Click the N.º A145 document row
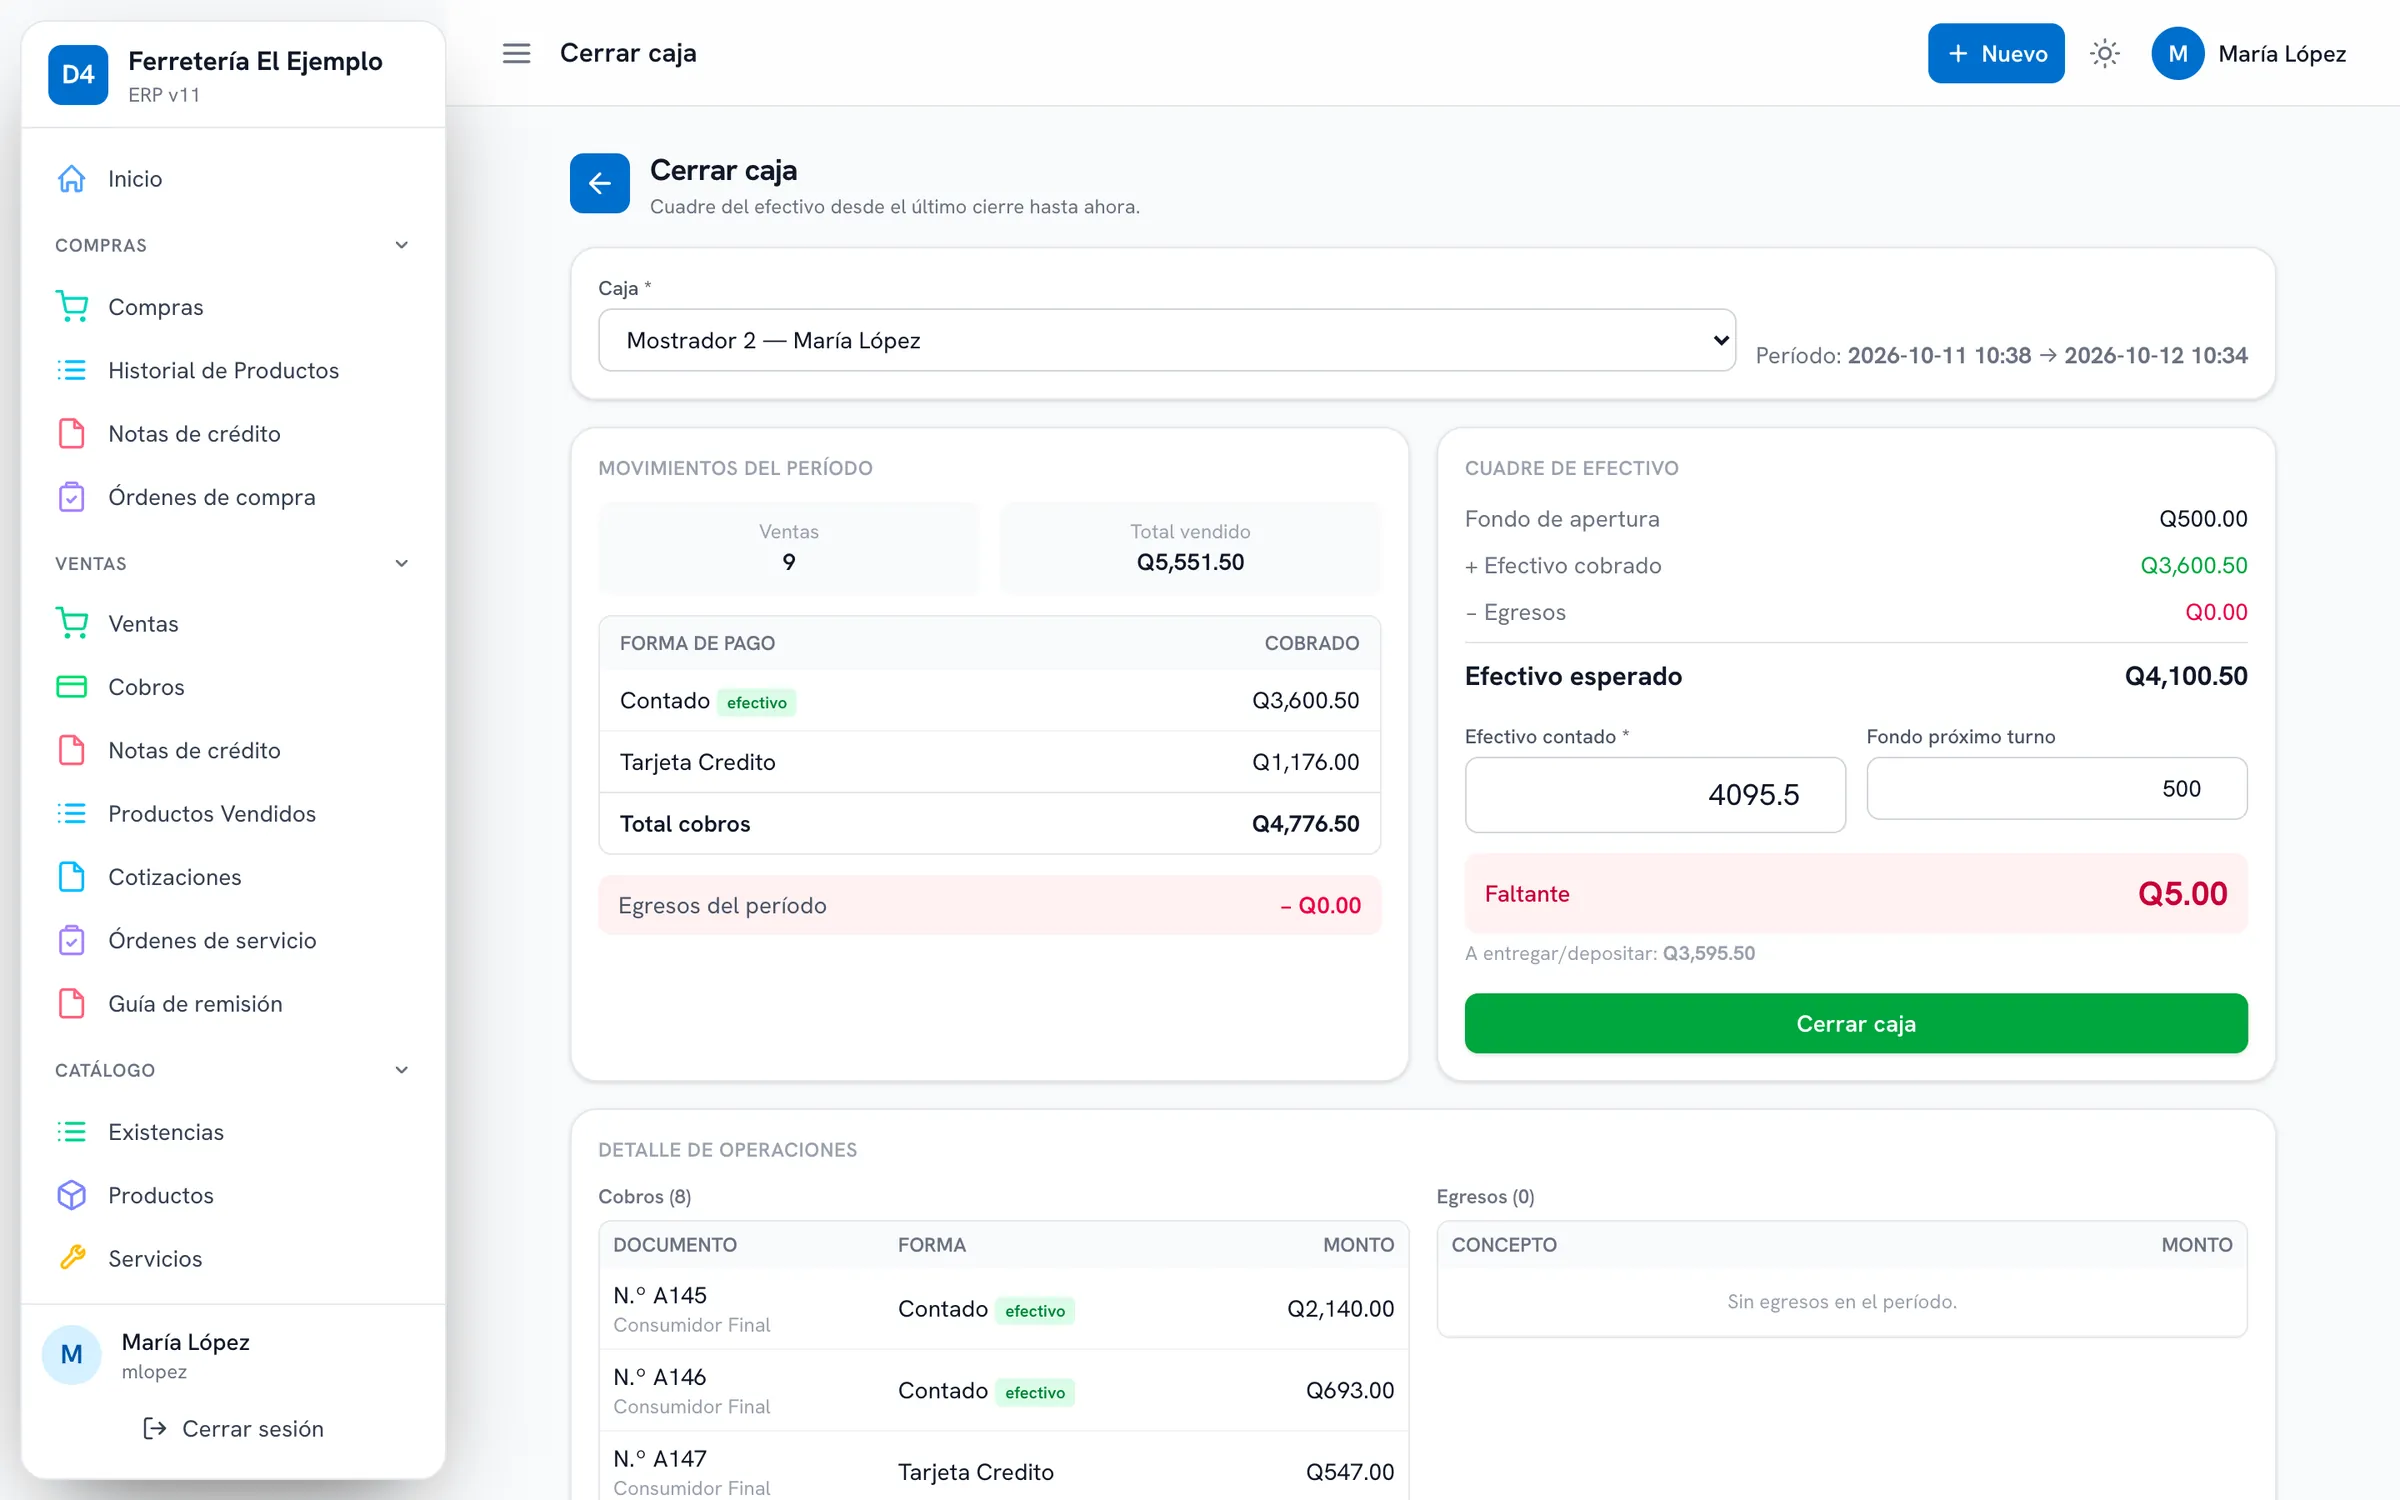 [1003, 1308]
